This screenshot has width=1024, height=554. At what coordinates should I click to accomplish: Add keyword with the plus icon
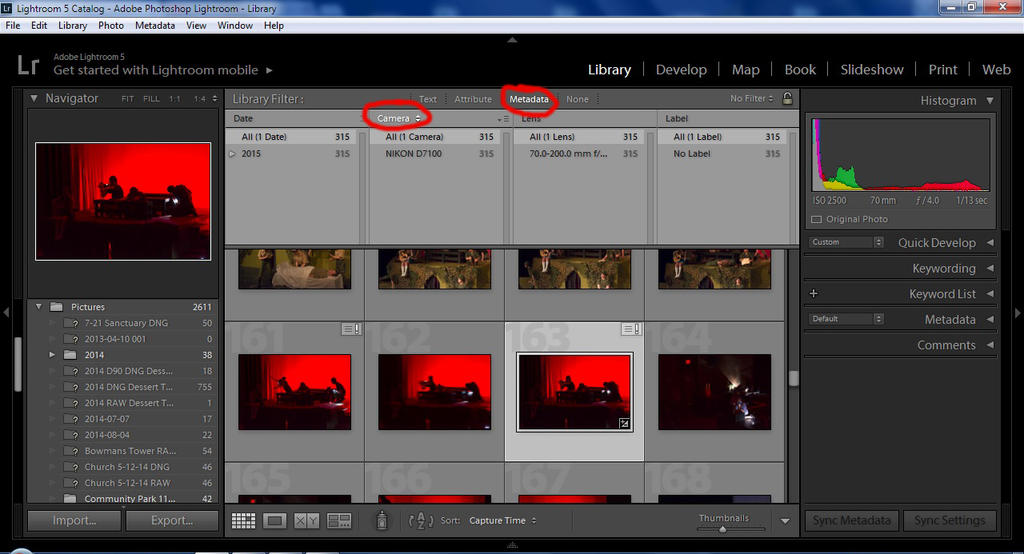click(813, 294)
